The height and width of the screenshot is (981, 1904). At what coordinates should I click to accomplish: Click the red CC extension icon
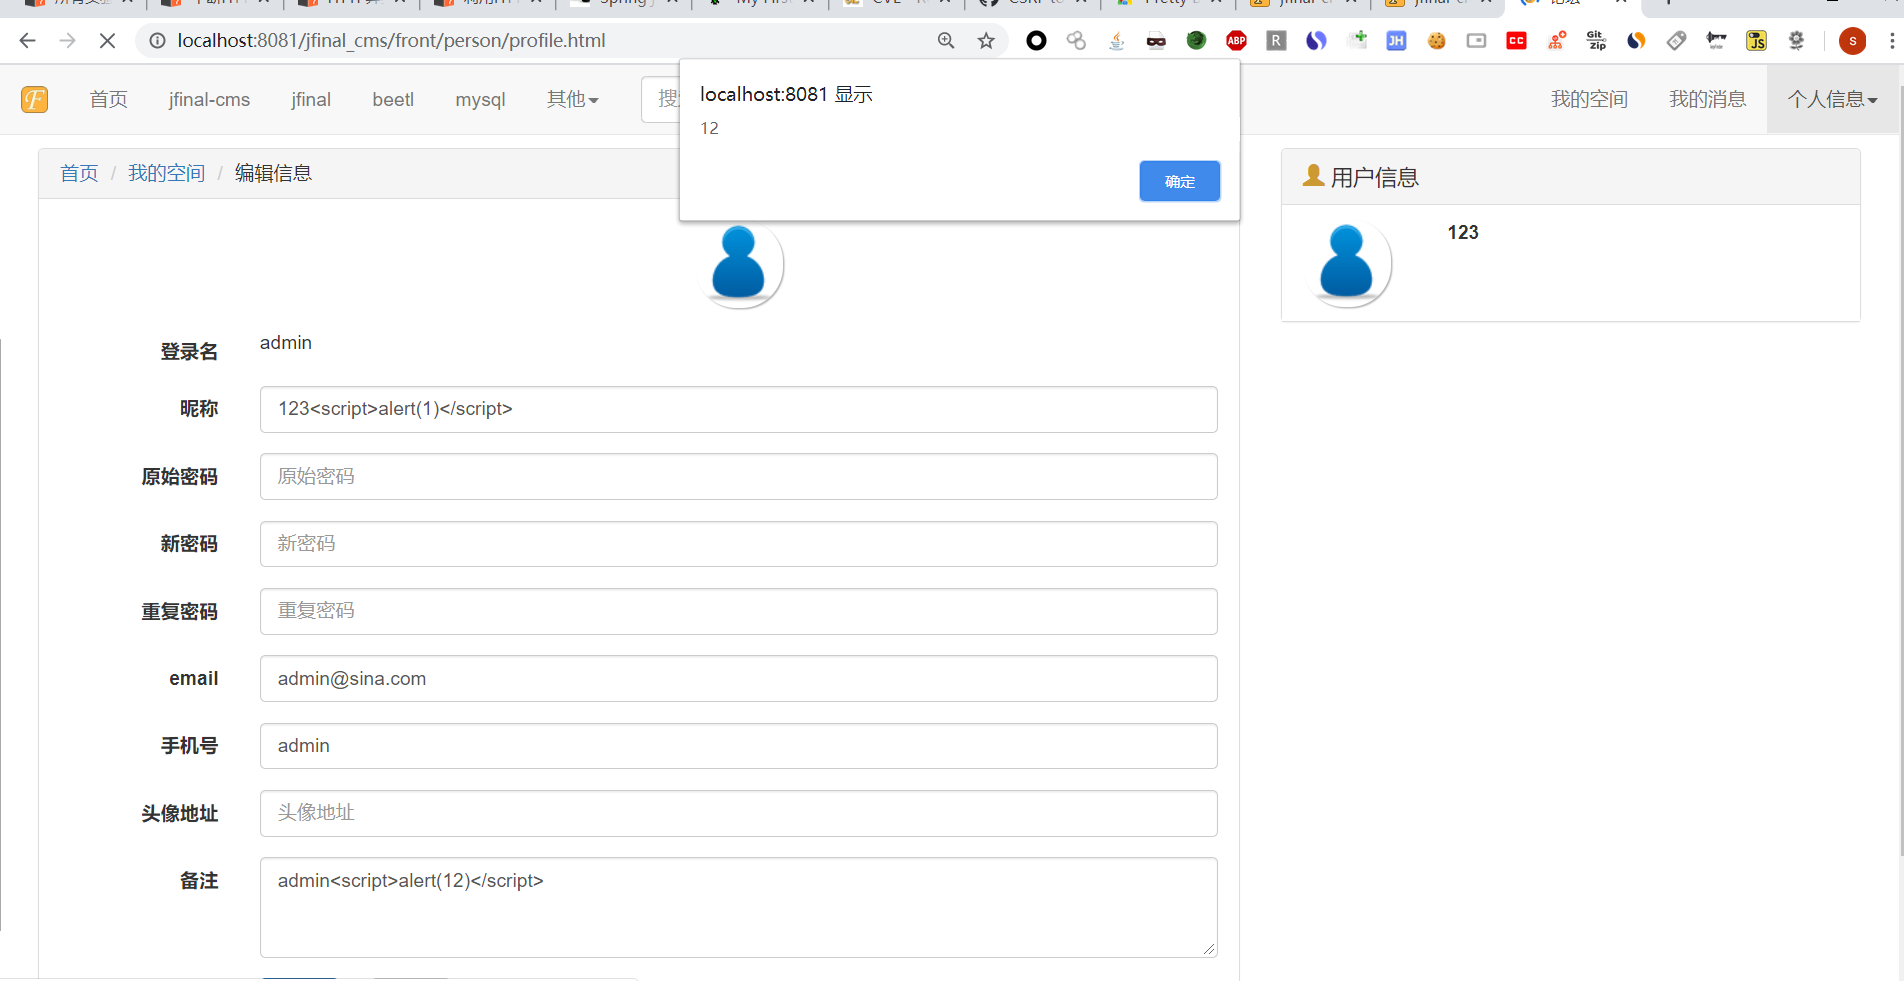click(x=1516, y=41)
